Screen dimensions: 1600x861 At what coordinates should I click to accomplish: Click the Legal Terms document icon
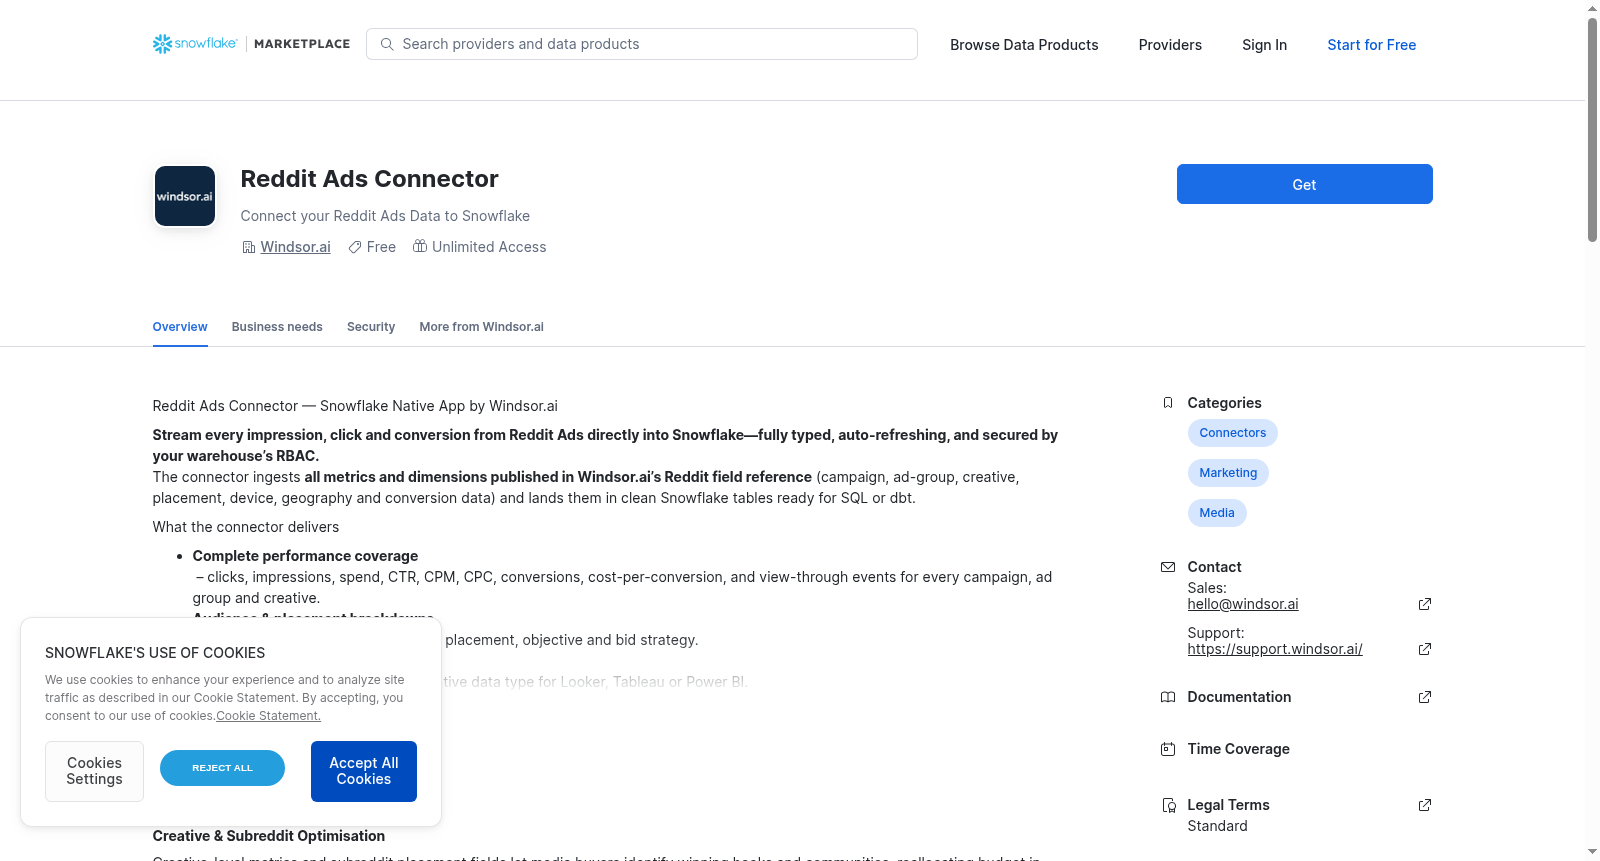coord(1168,805)
